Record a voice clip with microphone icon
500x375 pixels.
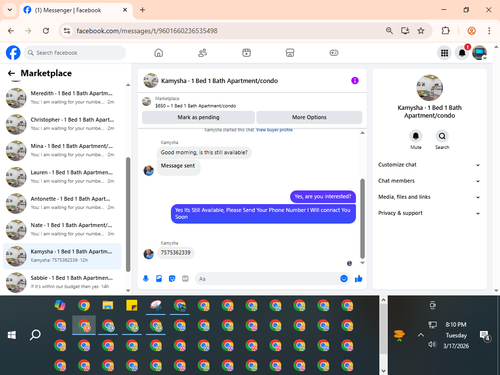click(x=146, y=279)
